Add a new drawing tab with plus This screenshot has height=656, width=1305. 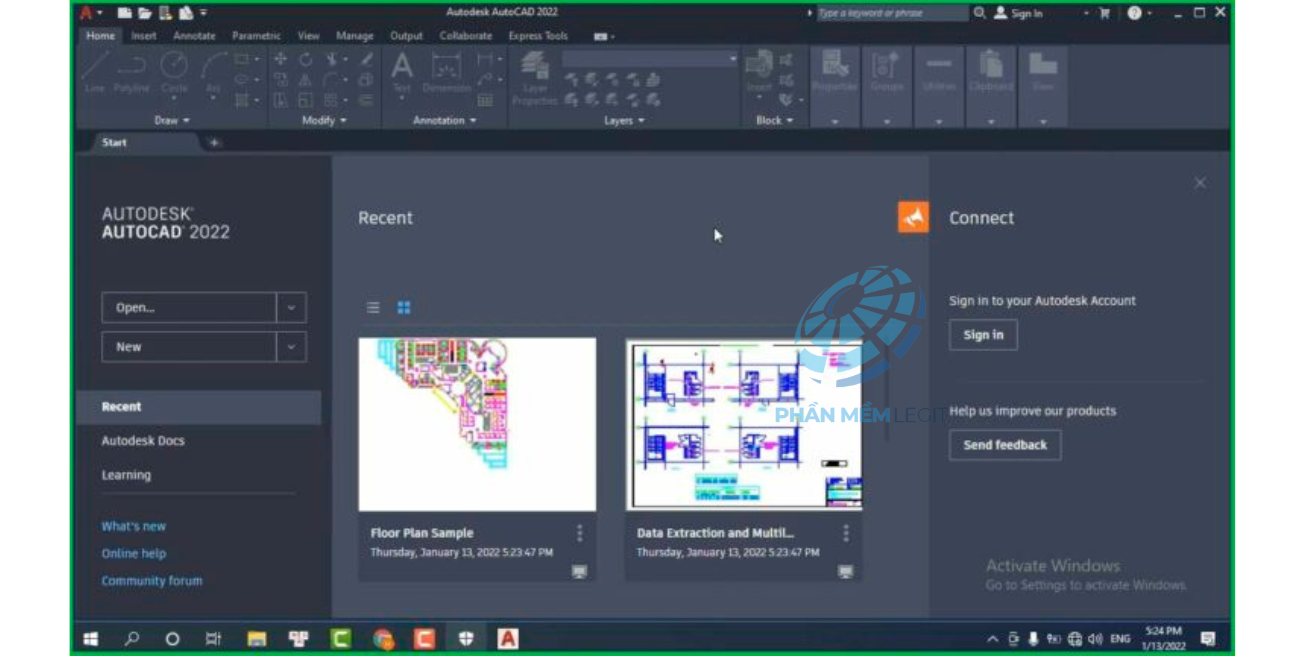[214, 143]
